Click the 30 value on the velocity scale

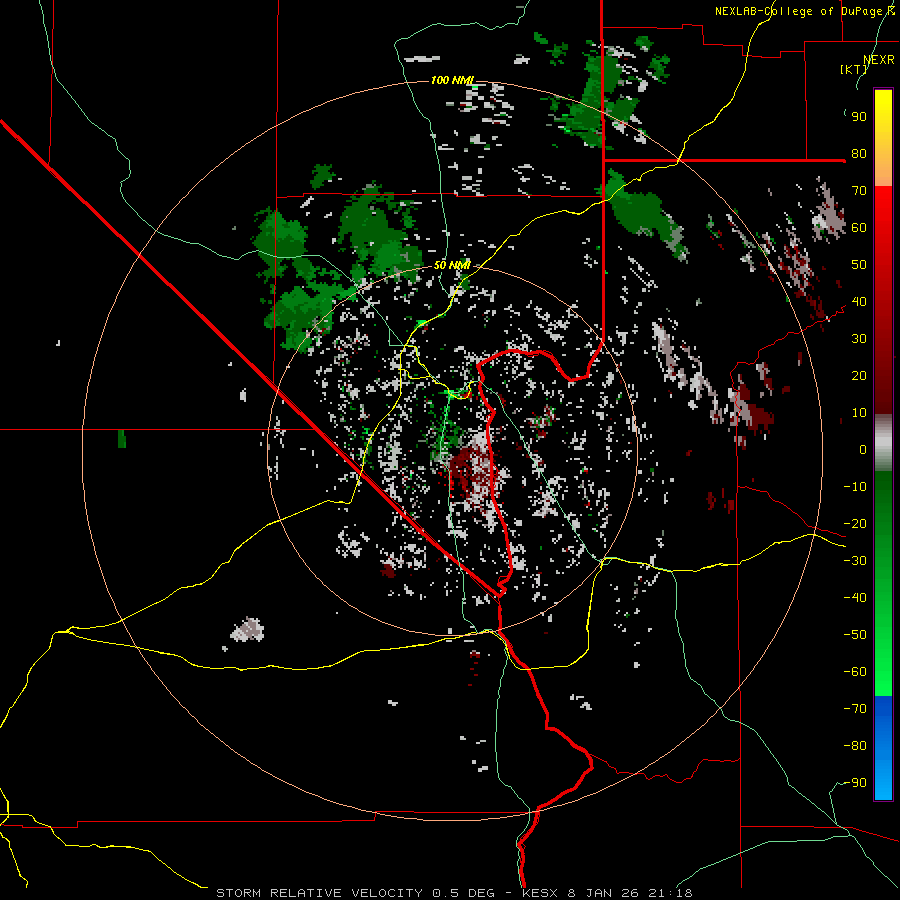click(x=859, y=339)
